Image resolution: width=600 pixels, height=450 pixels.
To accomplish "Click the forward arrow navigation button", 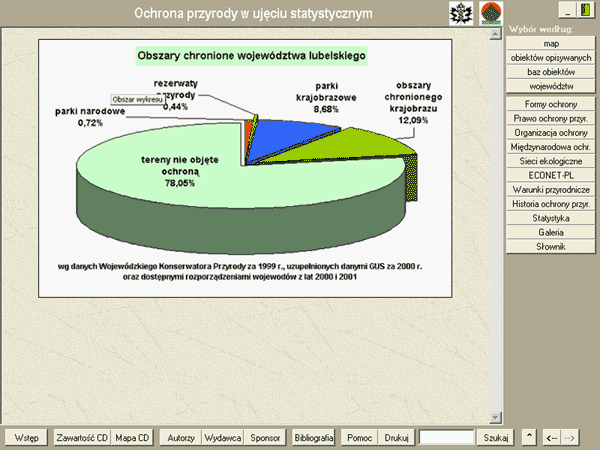I will 570,438.
